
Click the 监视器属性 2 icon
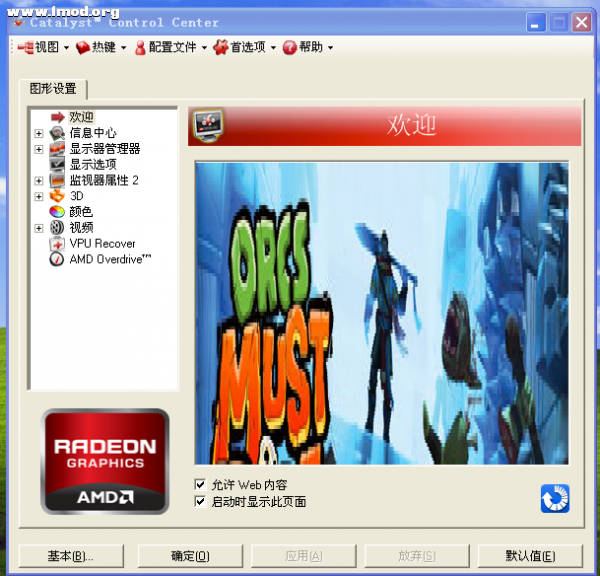click(57, 180)
